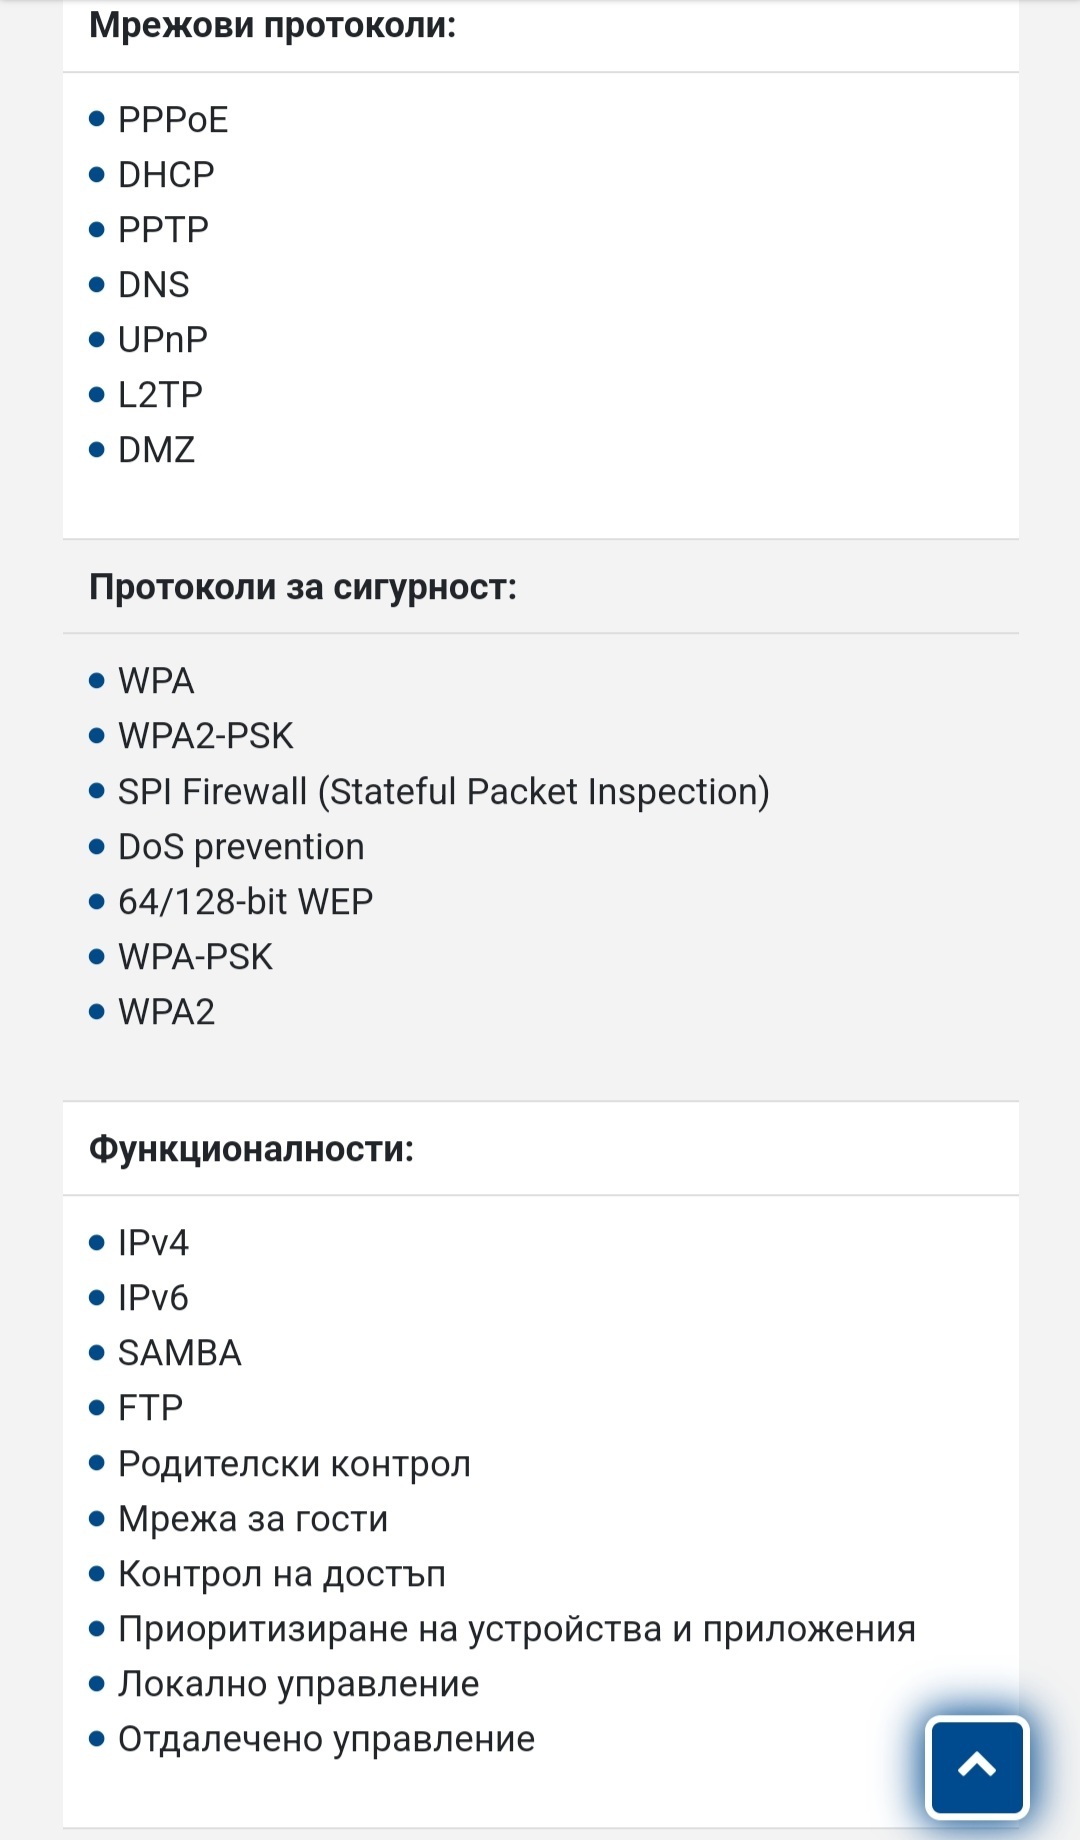Tap the Отдалечено управление entry
Screen dimensions: 1080x1840
326,1739
